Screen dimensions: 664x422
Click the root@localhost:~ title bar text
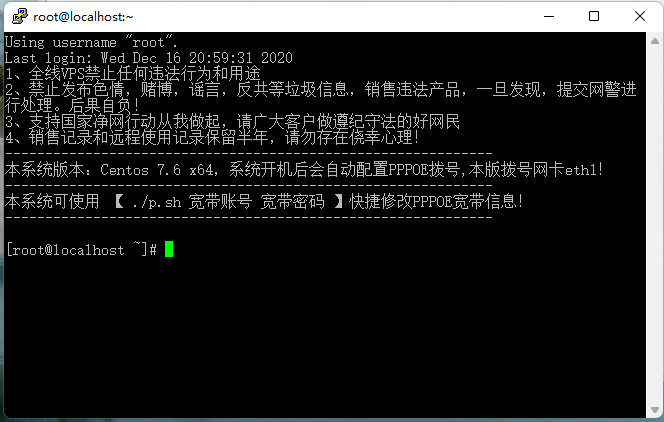click(83, 17)
